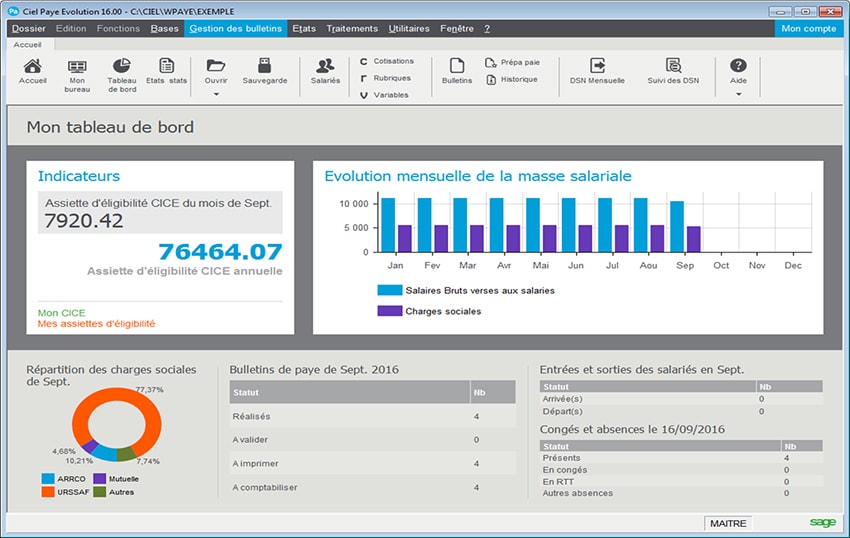Click the DSN Mensuelle icon

[597, 66]
